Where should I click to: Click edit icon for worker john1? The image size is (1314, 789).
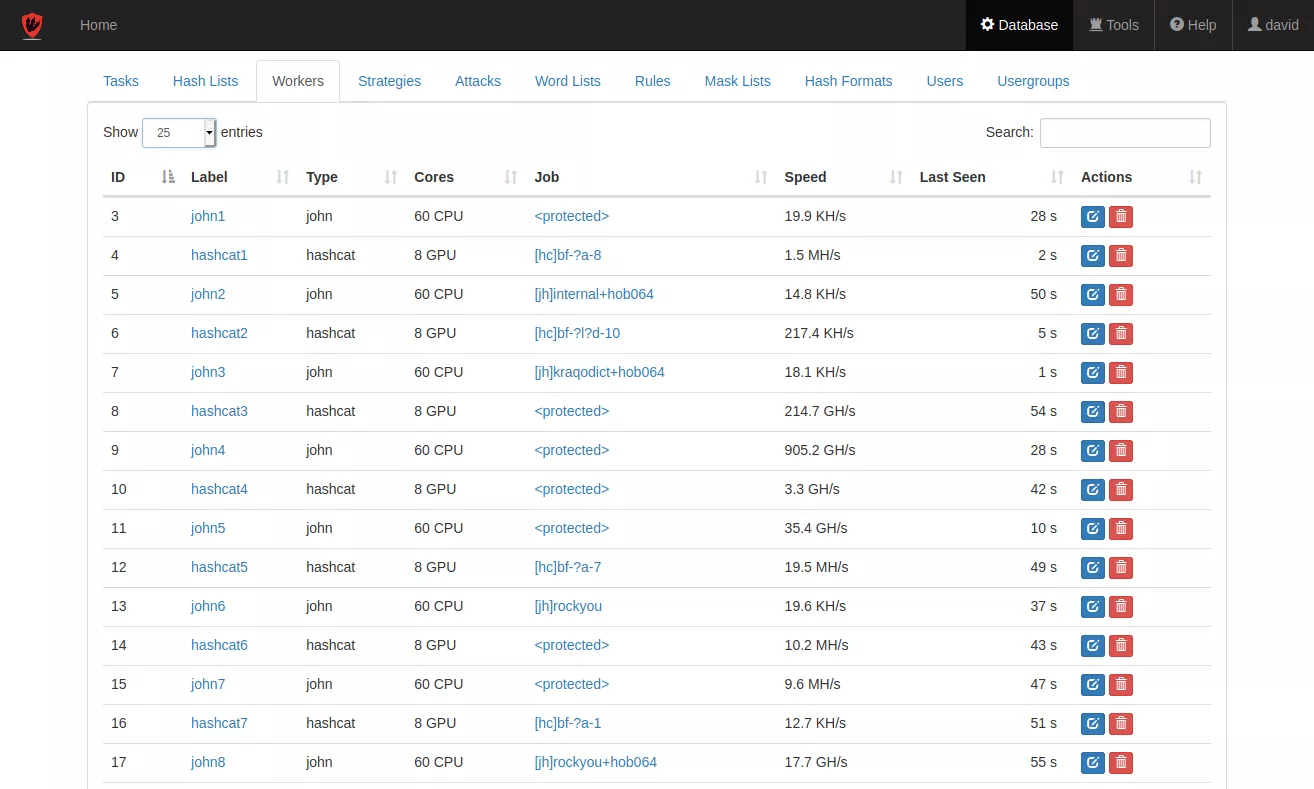1092,217
